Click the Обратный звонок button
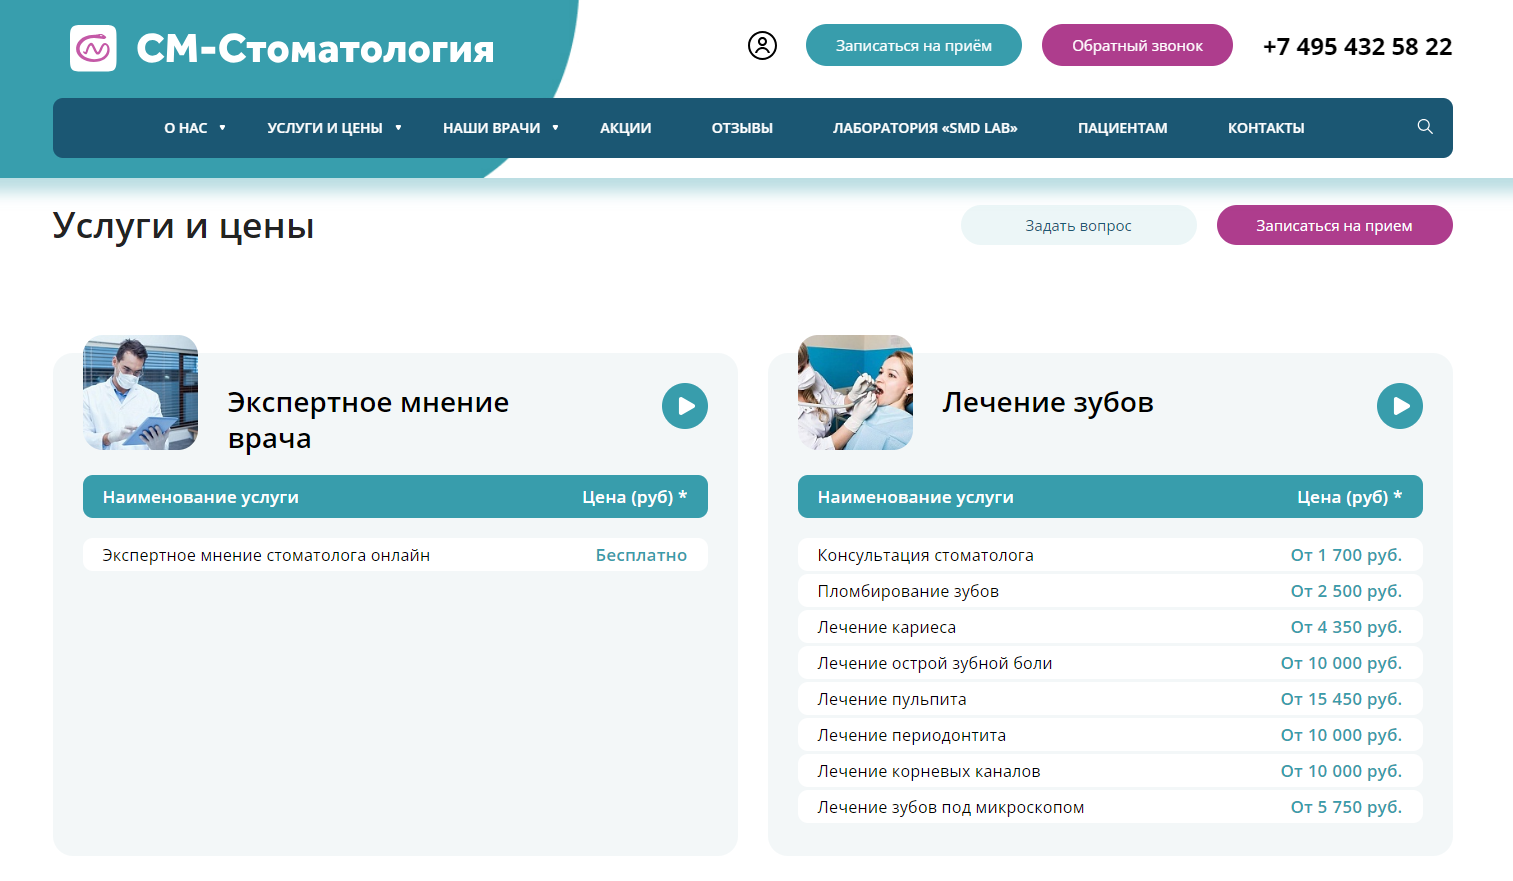Image resolution: width=1513 pixels, height=881 pixels. coord(1136,45)
